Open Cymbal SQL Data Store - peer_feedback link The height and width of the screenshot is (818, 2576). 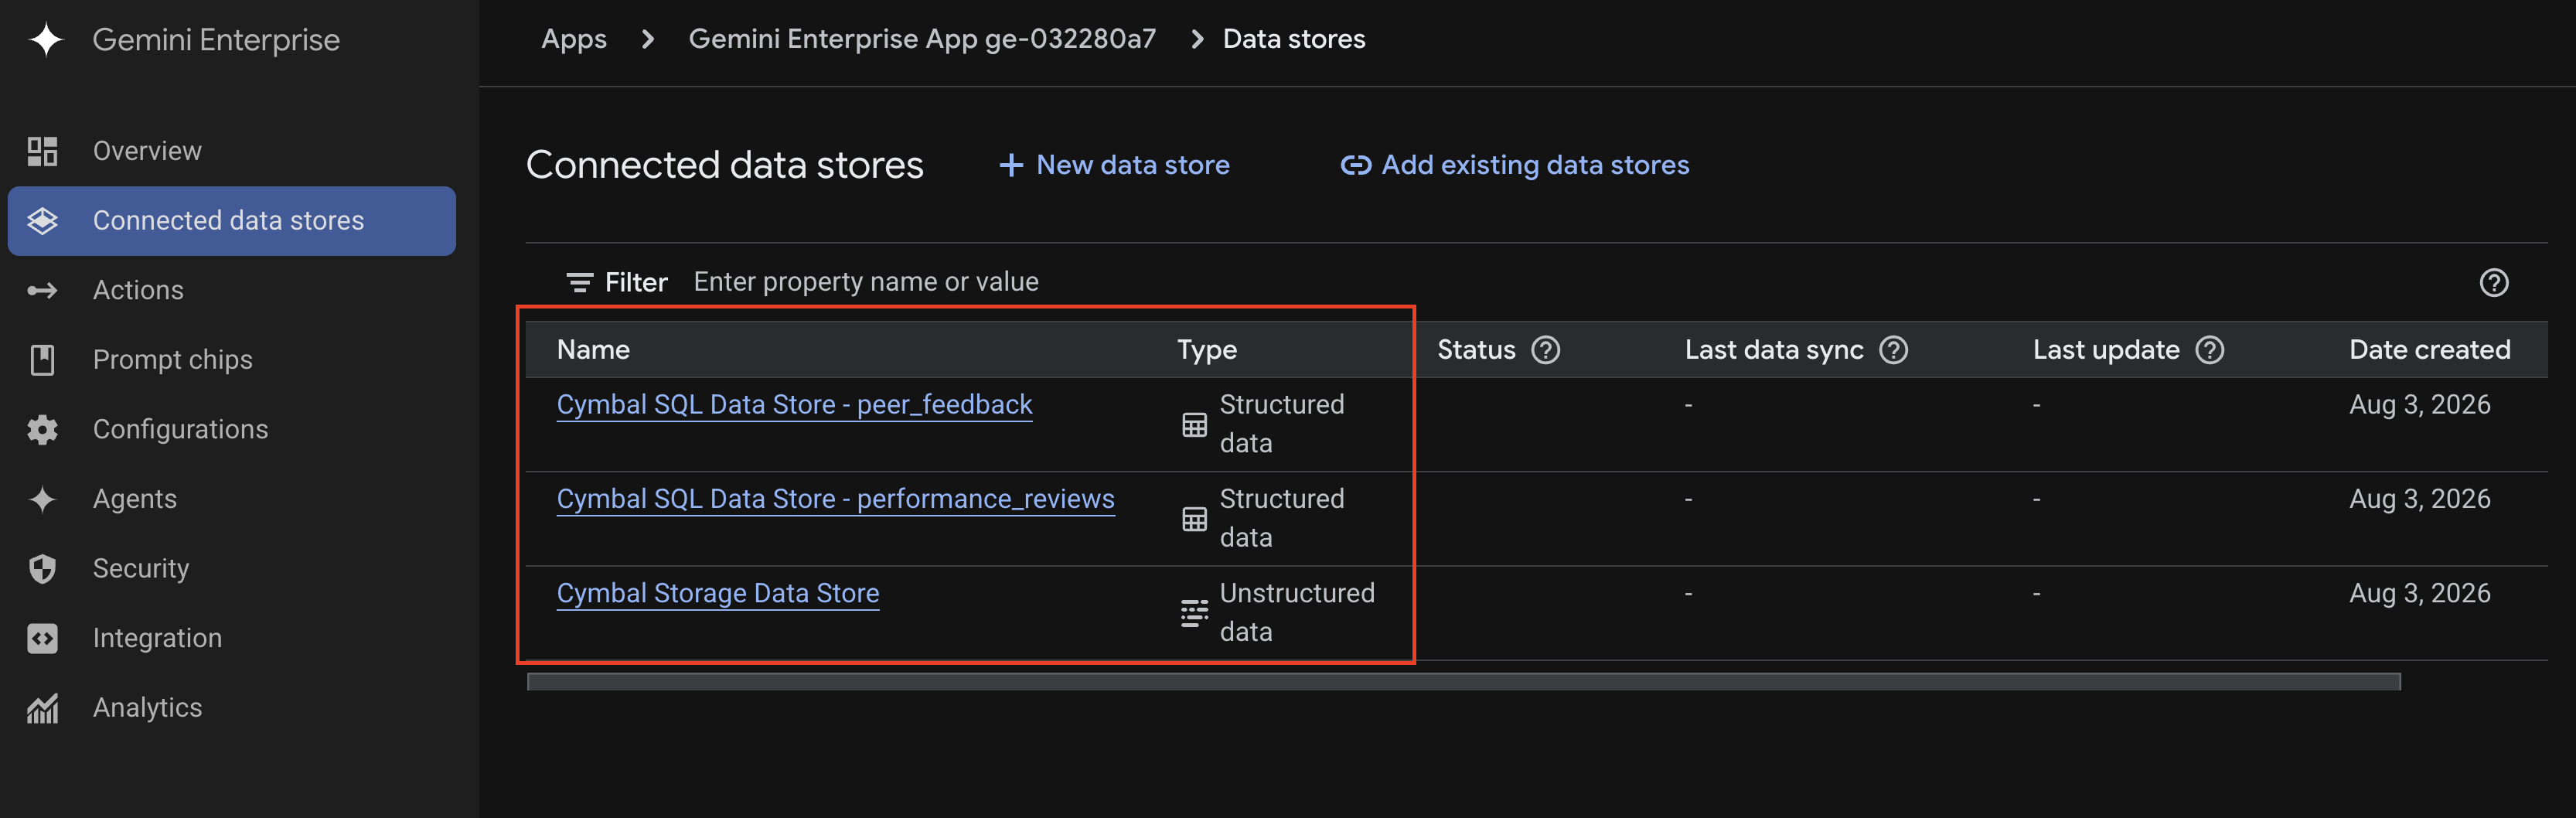pyautogui.click(x=794, y=405)
